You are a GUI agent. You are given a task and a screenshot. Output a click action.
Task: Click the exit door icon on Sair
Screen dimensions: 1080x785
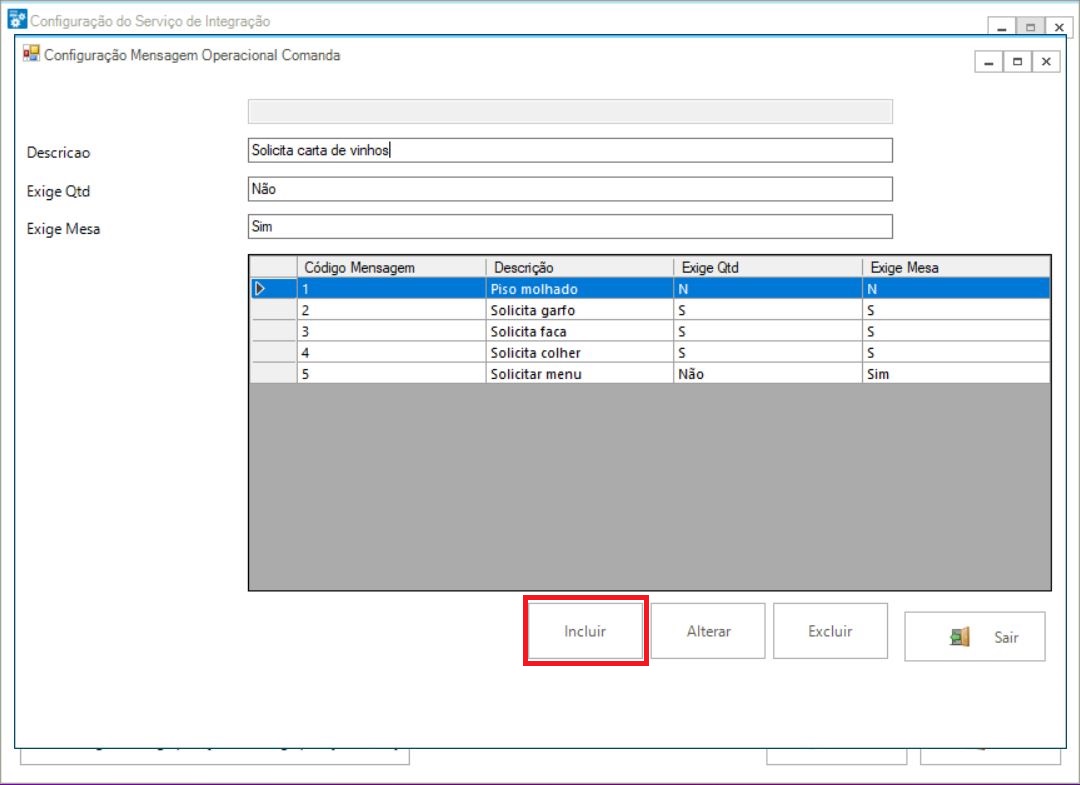click(959, 637)
